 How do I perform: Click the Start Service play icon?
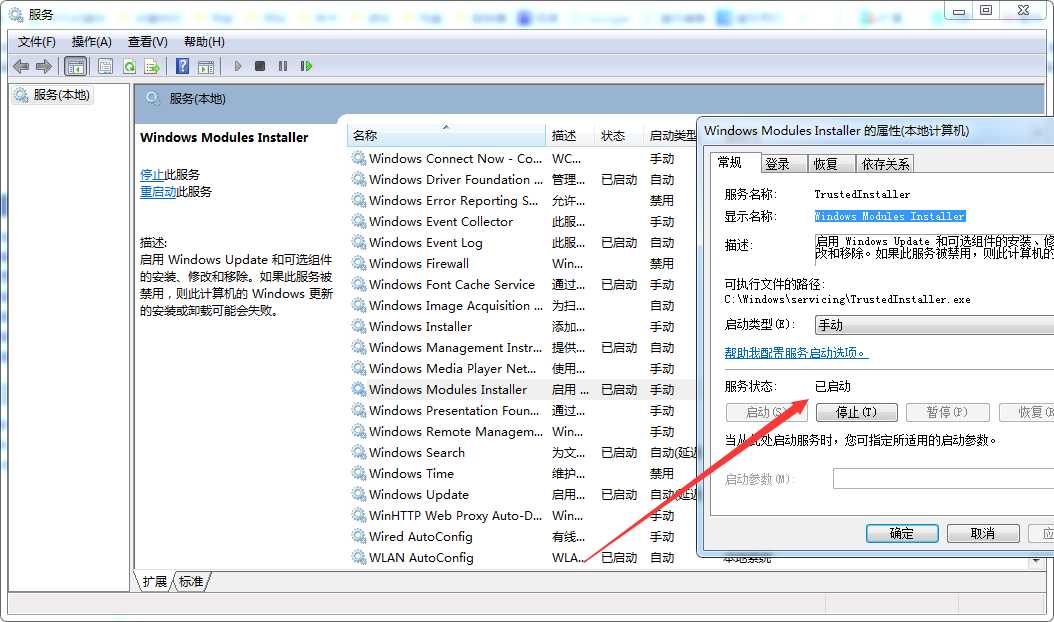click(237, 66)
